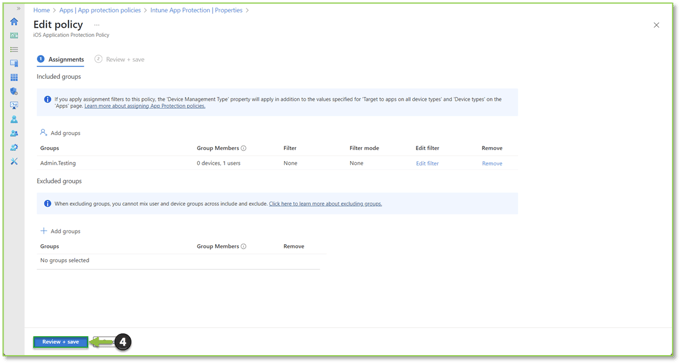This screenshot has width=681, height=364.
Task: Open the Devices sidebar icon
Action: (14, 63)
